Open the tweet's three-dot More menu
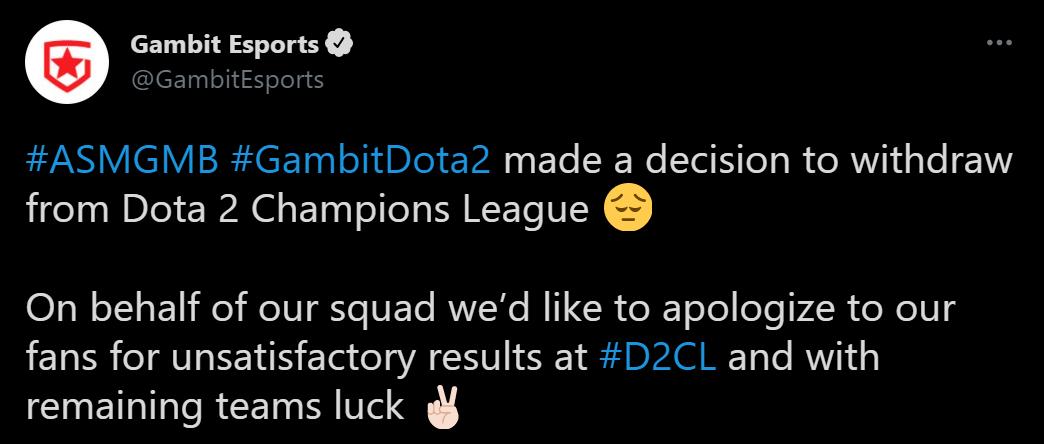This screenshot has height=444, width=1044. pos(999,44)
